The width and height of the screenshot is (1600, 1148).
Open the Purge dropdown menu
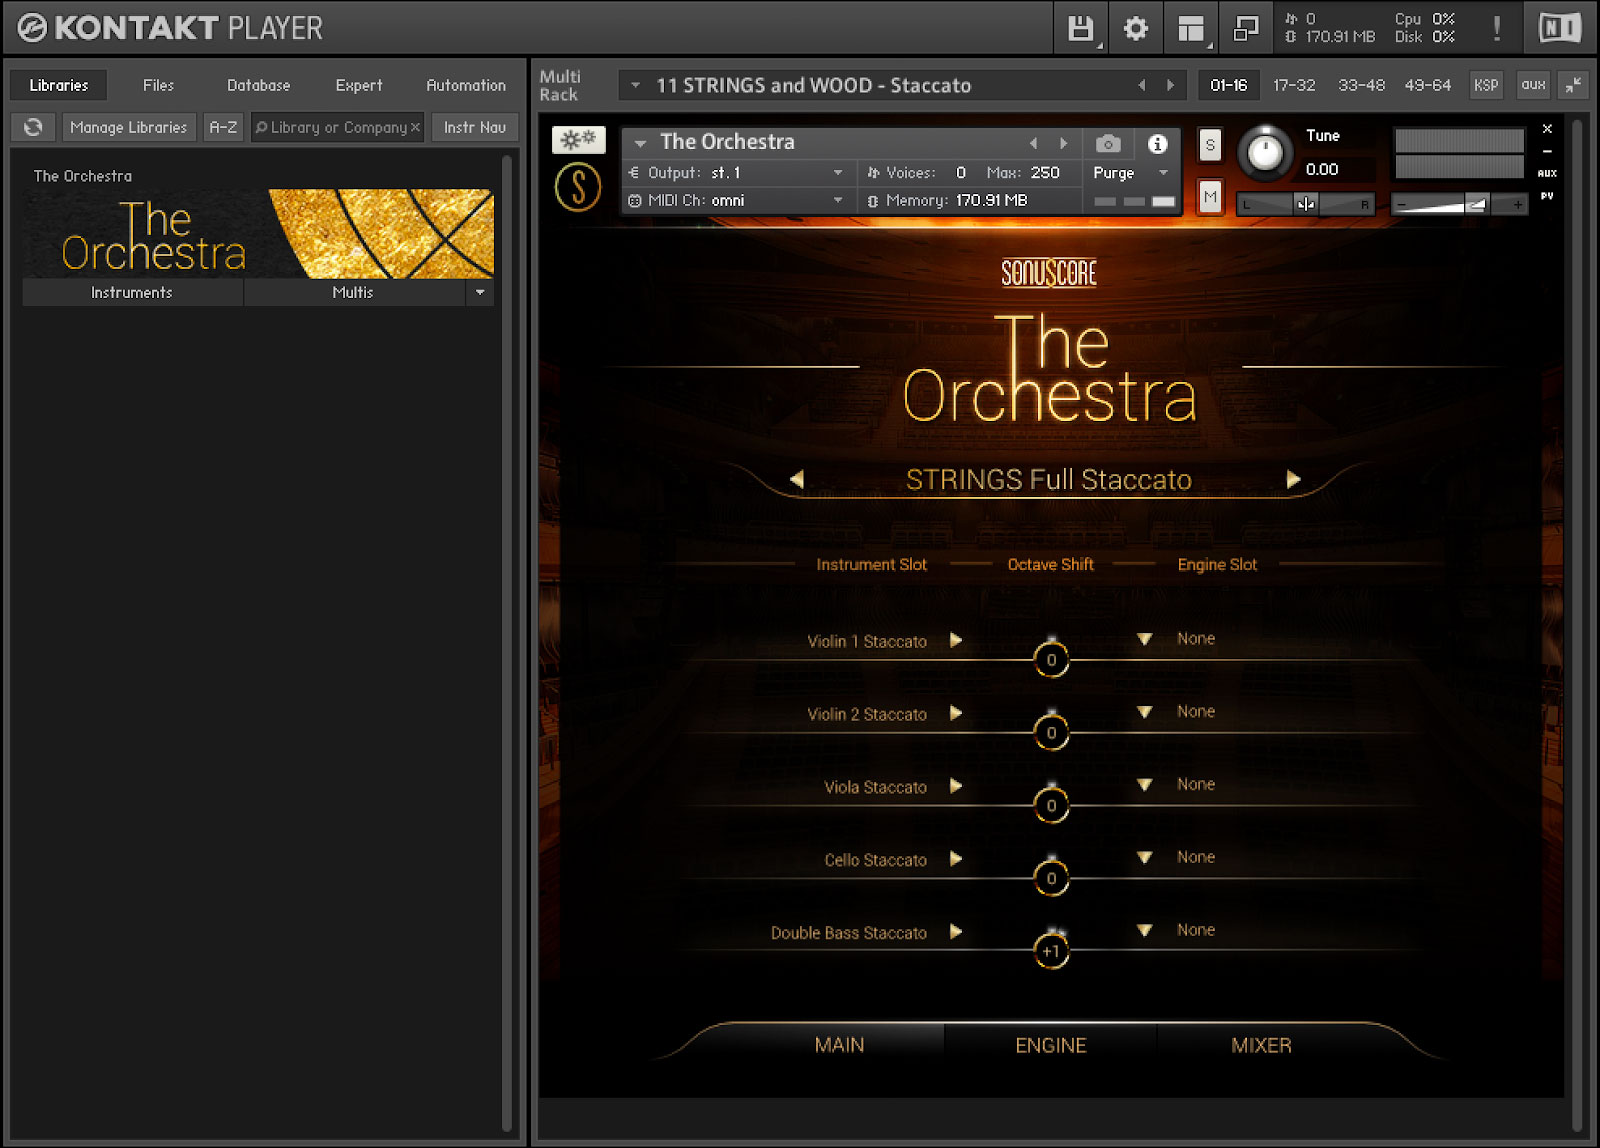click(x=1163, y=173)
